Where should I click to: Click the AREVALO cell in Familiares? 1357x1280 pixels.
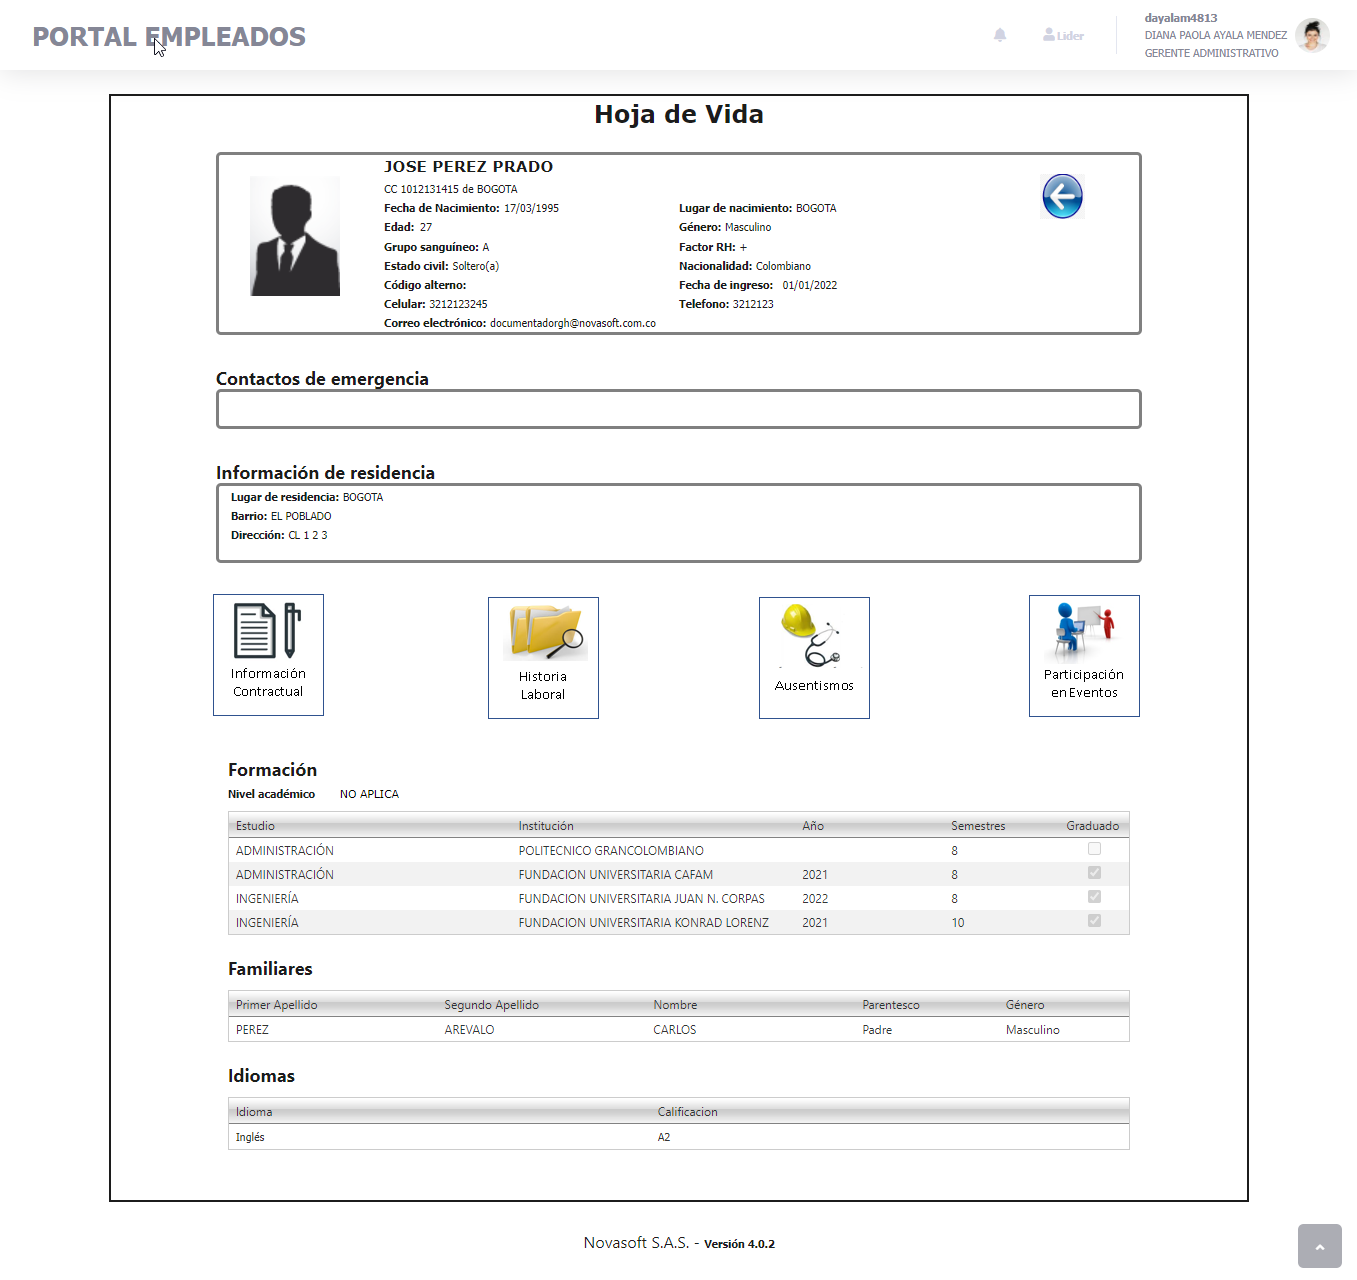[x=470, y=1030]
